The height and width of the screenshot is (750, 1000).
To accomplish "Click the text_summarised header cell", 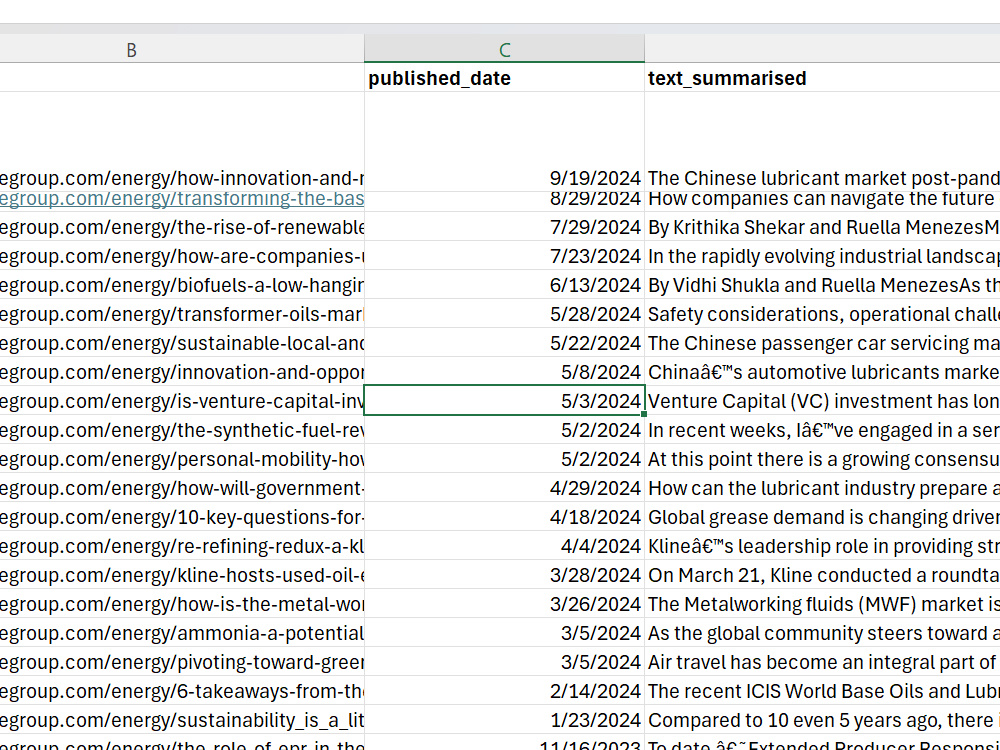I will pyautogui.click(x=822, y=78).
